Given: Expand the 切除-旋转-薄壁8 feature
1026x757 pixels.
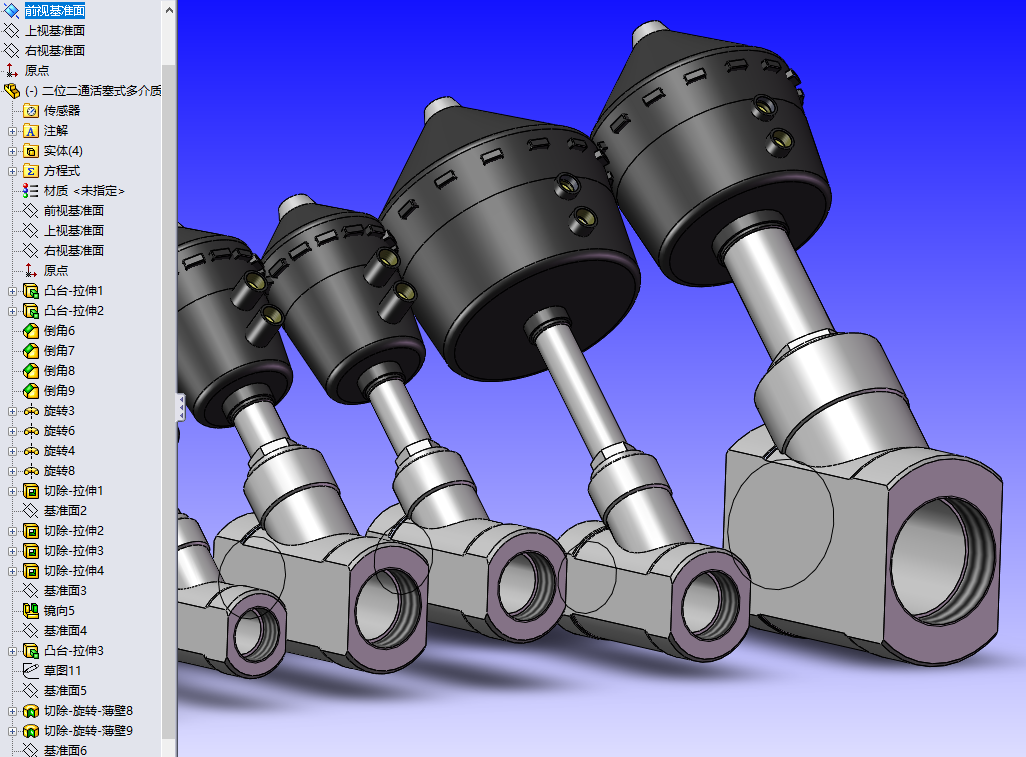Looking at the screenshot, I should 12,711.
